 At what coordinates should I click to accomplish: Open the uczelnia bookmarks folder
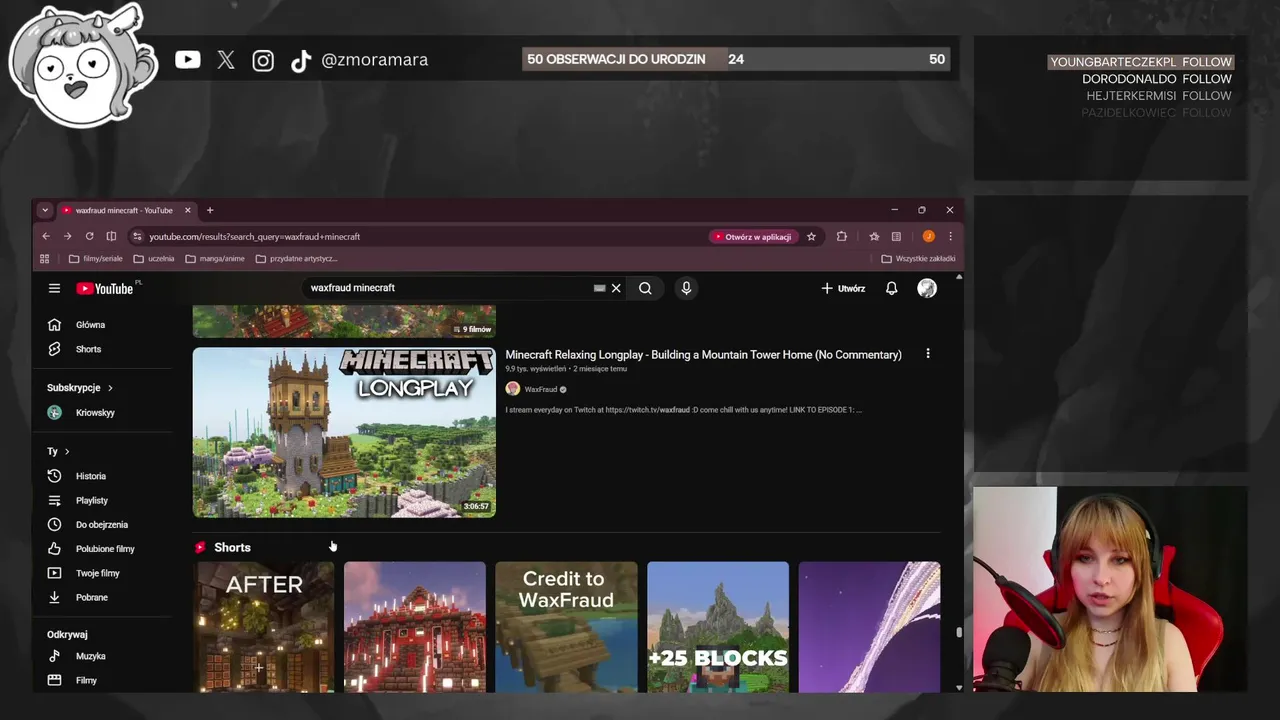point(153,259)
